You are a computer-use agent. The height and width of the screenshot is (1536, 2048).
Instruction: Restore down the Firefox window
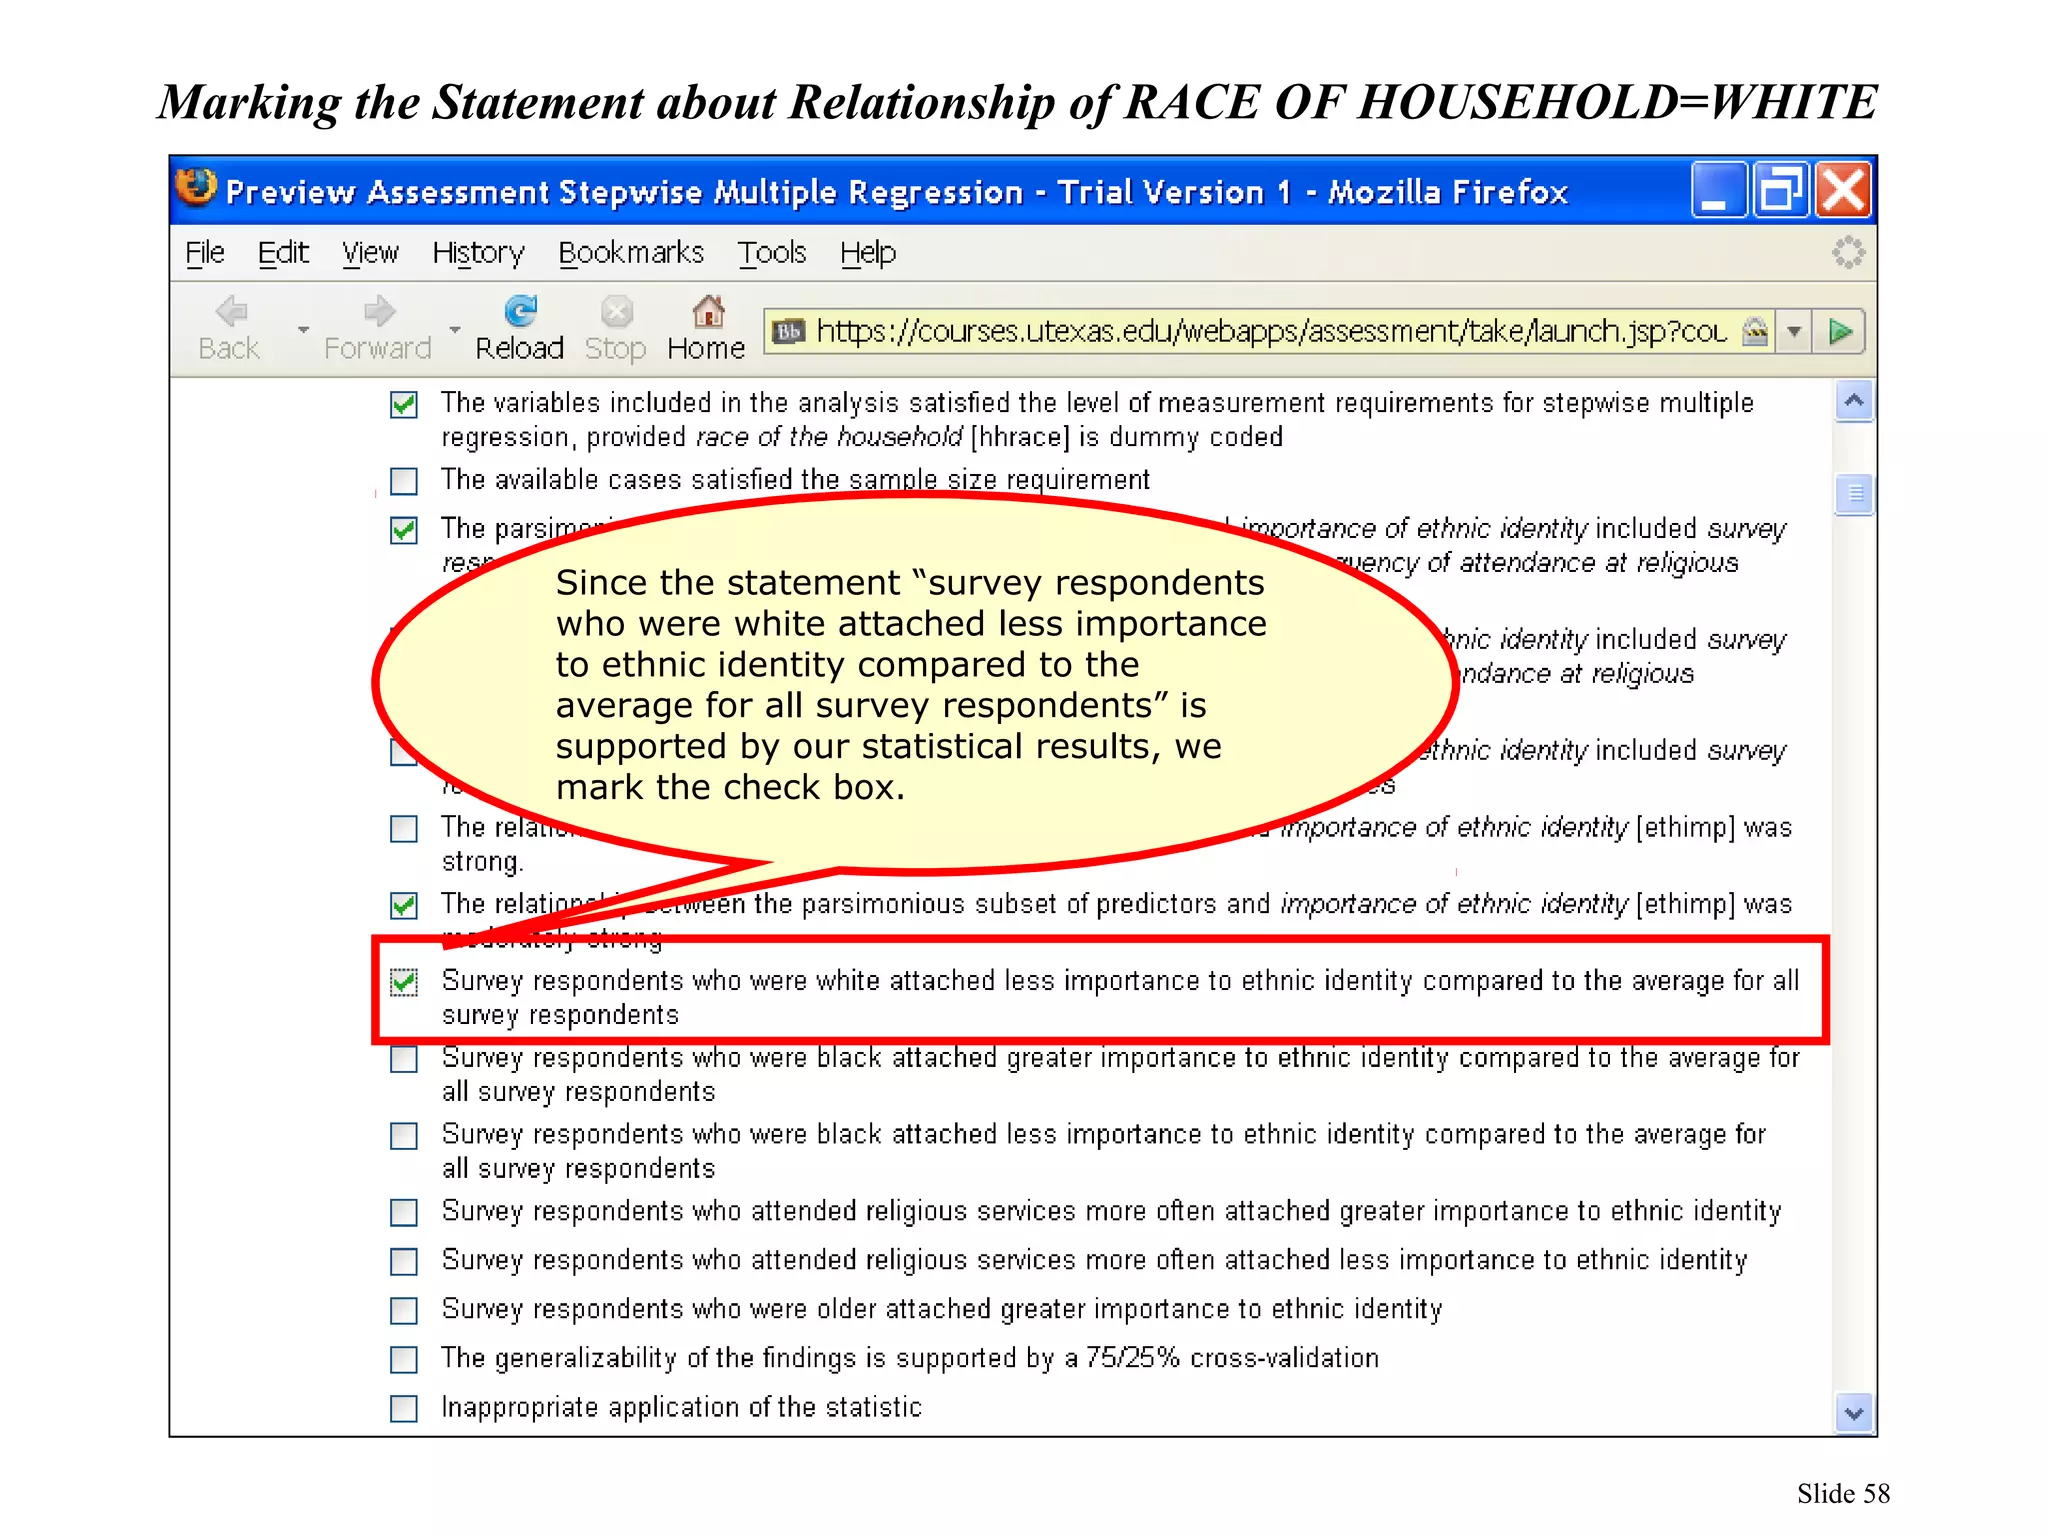1781,190
